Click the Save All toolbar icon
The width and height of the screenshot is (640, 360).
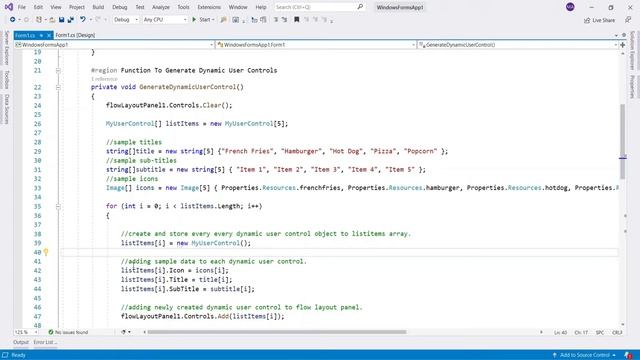pyautogui.click(x=71, y=20)
